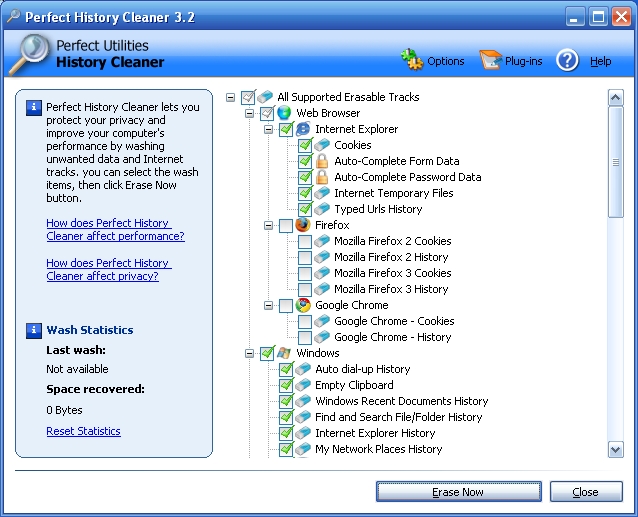Click the Firefox icon
This screenshot has height=517, width=638.
pos(303,225)
